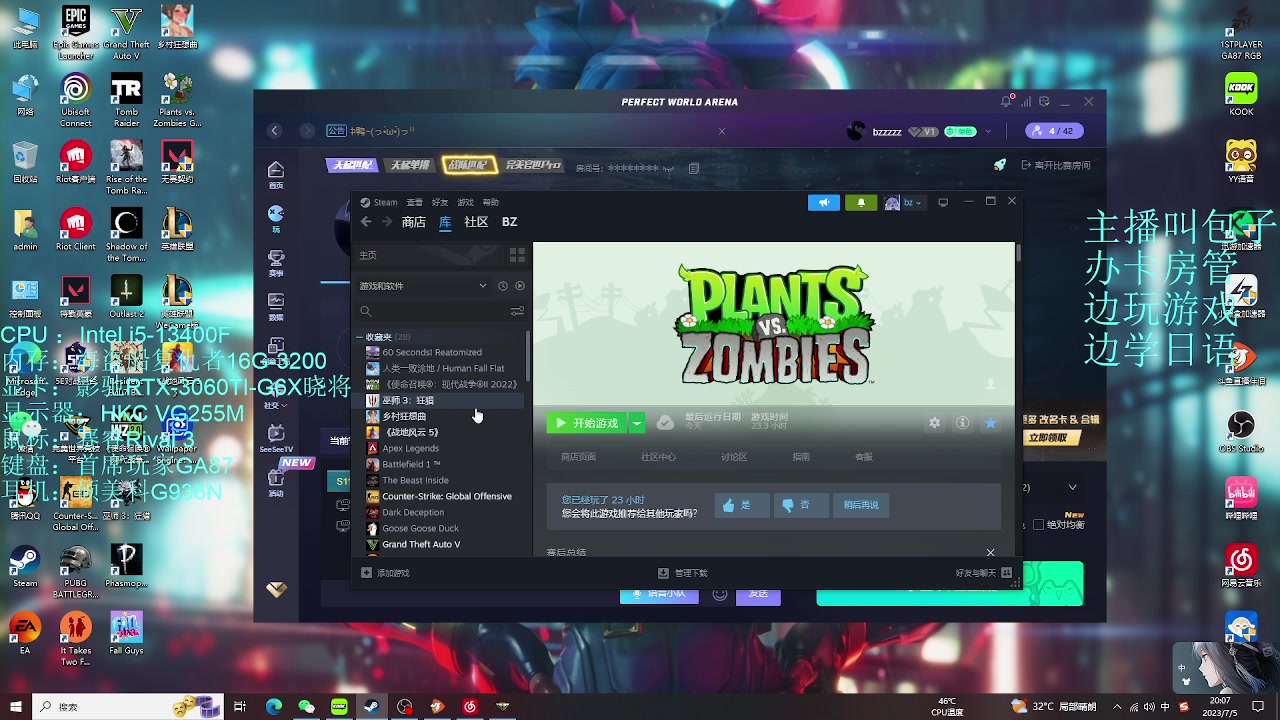The image size is (1280, 720).
Task: Open the 指南 link
Action: tap(801, 457)
